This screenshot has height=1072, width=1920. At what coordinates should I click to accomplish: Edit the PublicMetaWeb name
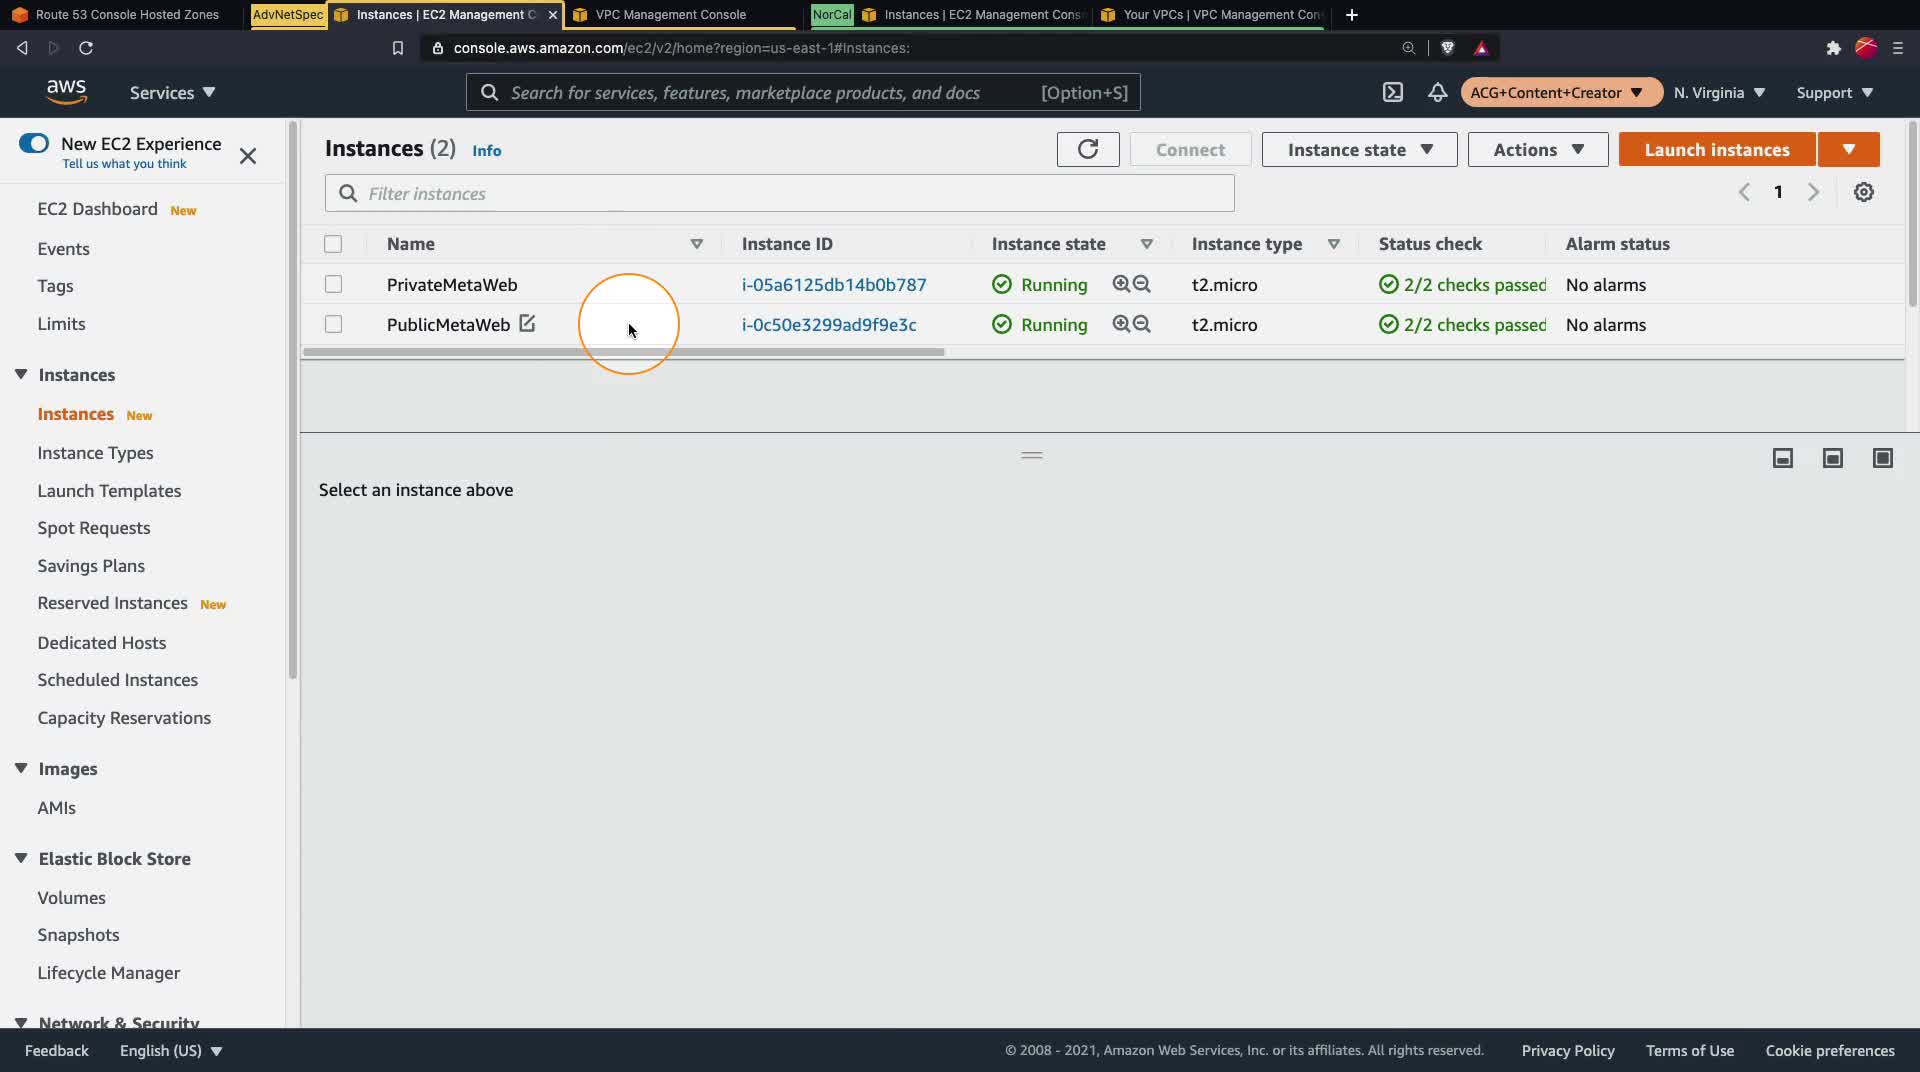click(527, 323)
